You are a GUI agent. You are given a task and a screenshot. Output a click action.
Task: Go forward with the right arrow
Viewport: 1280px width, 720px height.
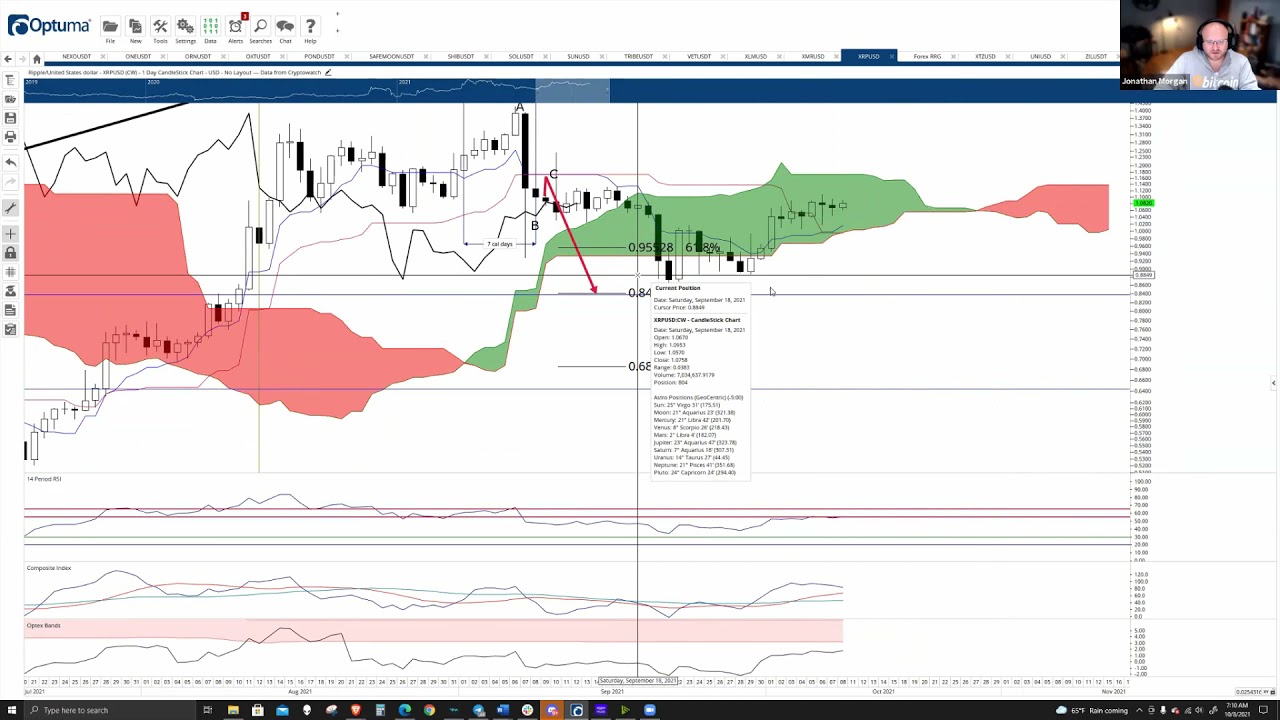coord(23,57)
